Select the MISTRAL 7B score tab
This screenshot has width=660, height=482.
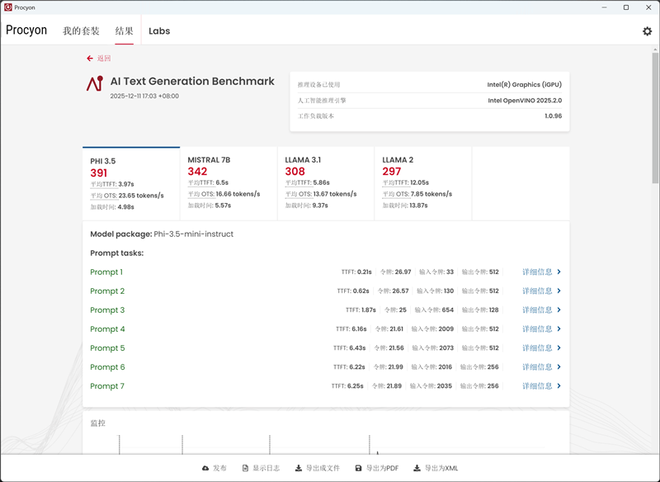click(228, 183)
